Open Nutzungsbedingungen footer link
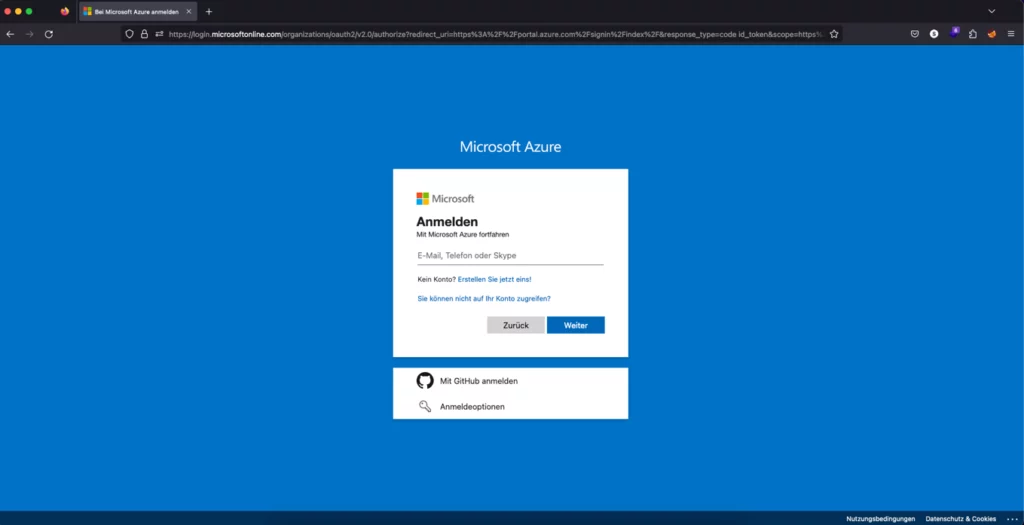 tap(880, 519)
